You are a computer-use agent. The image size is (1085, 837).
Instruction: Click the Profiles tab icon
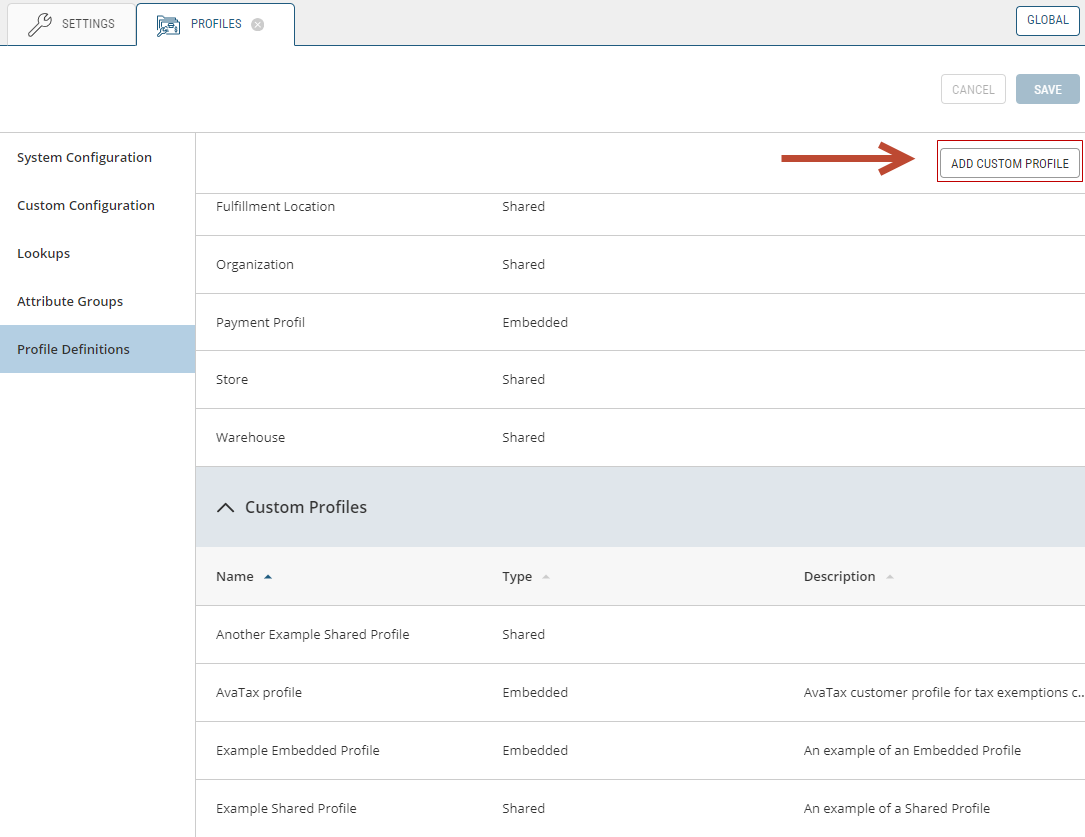pyautogui.click(x=168, y=25)
